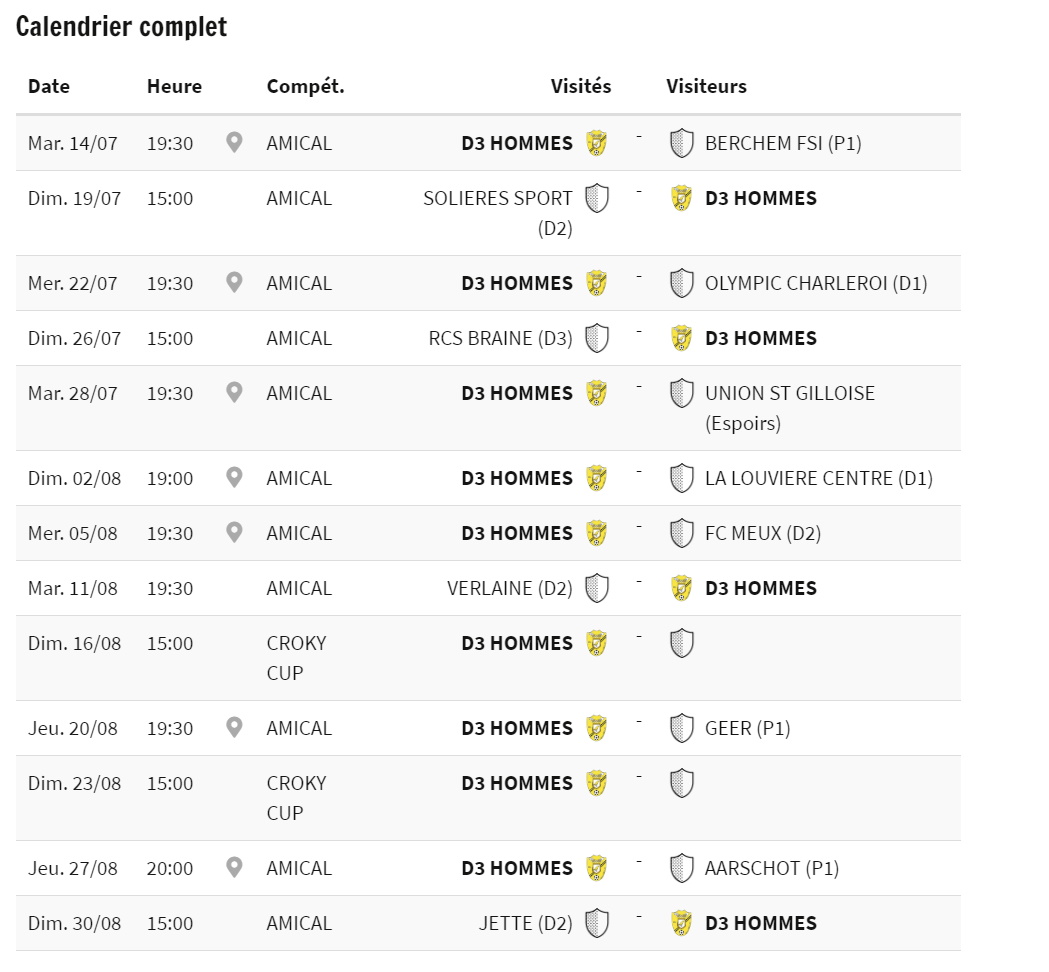Screen dimensions: 1049x972
Task: Open UNION ST GILLOISE (Espoirs) team
Action: [x=789, y=407]
